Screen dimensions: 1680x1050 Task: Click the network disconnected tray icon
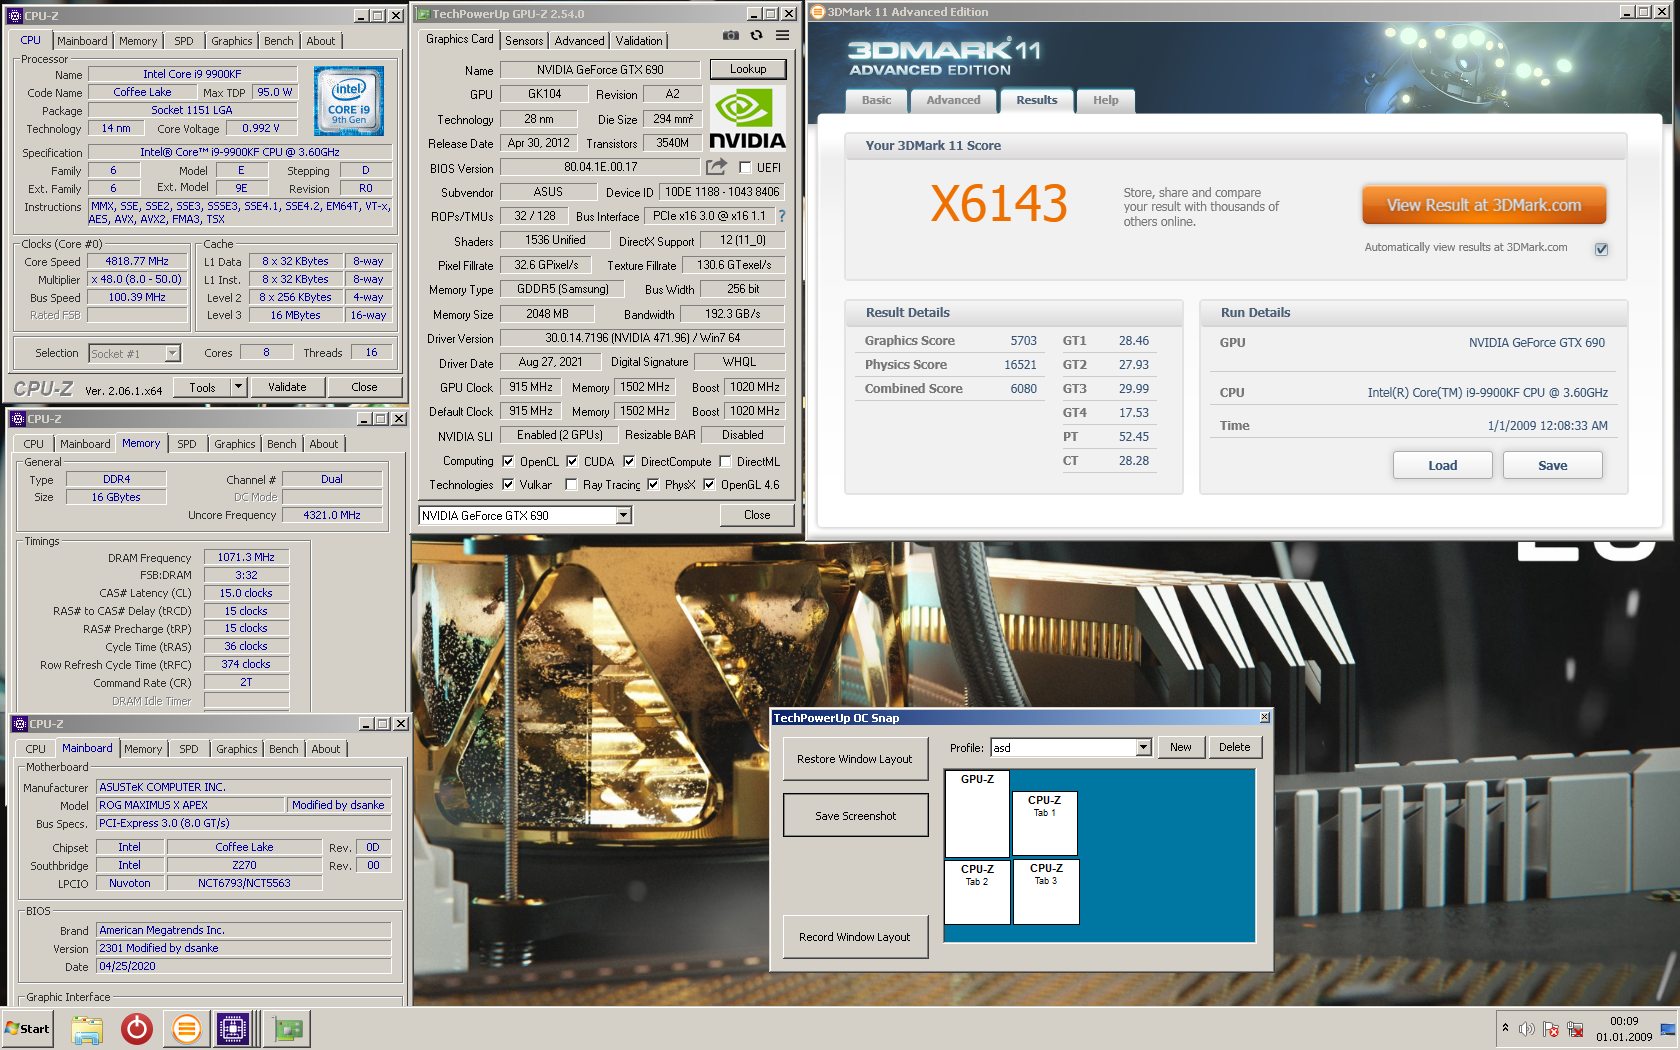(x=1575, y=1029)
